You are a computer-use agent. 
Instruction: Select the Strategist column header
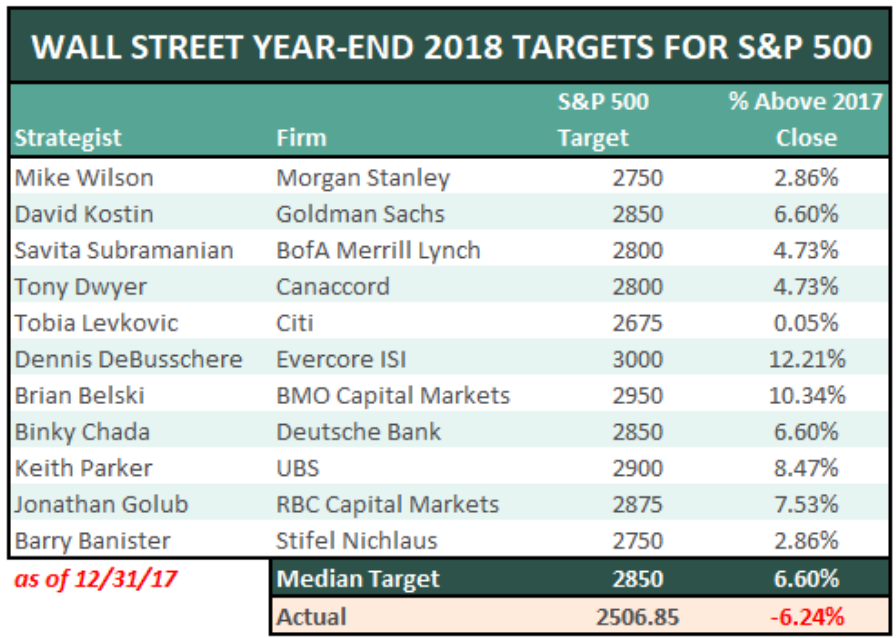tap(68, 138)
